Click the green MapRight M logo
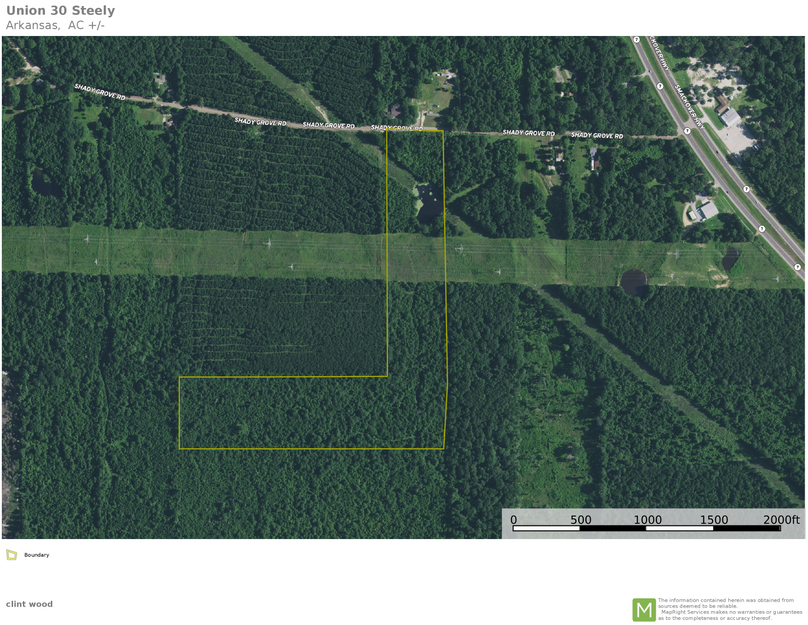This screenshot has height=625, width=808. point(643,609)
